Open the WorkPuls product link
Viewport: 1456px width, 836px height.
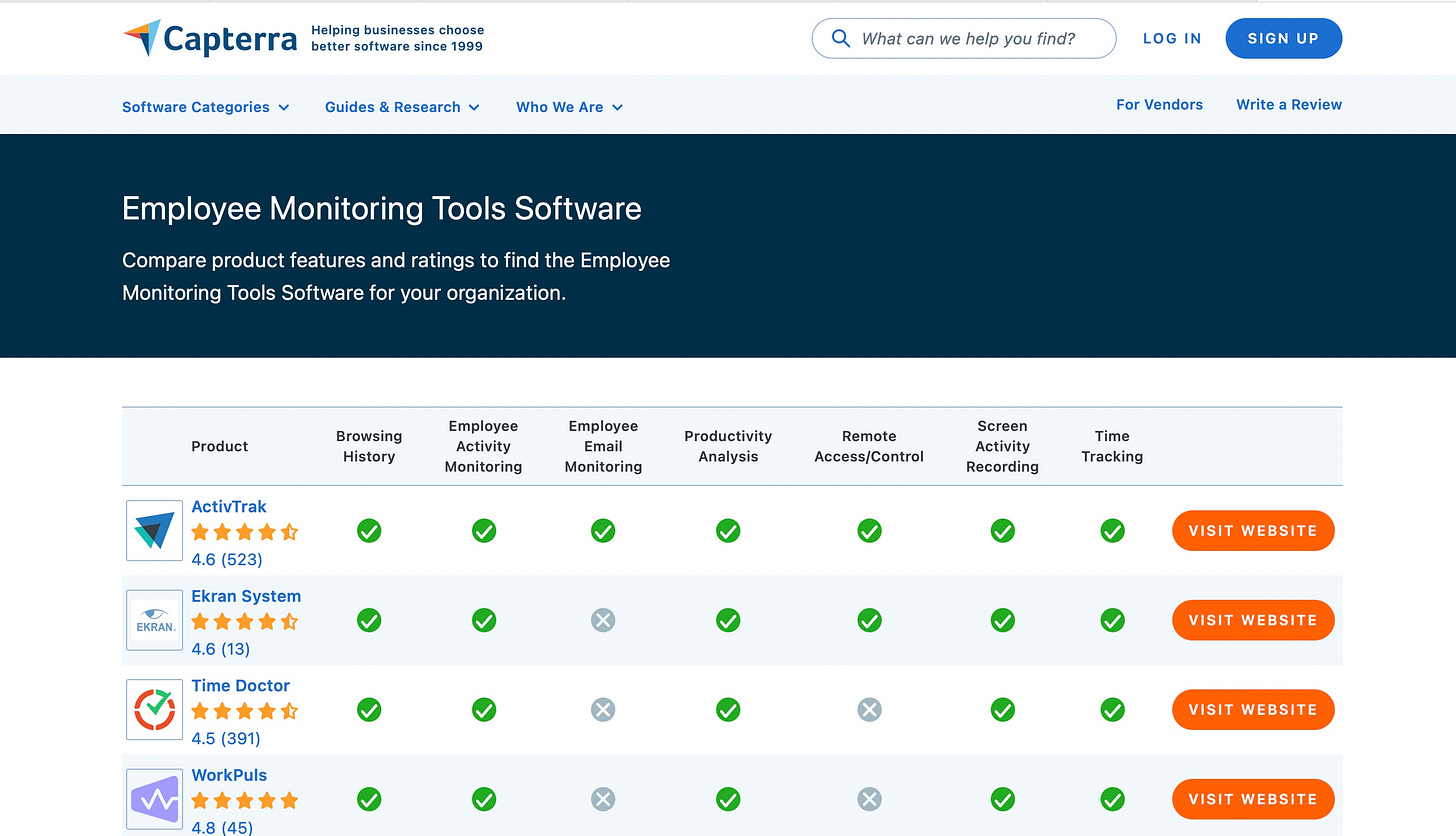(229, 775)
